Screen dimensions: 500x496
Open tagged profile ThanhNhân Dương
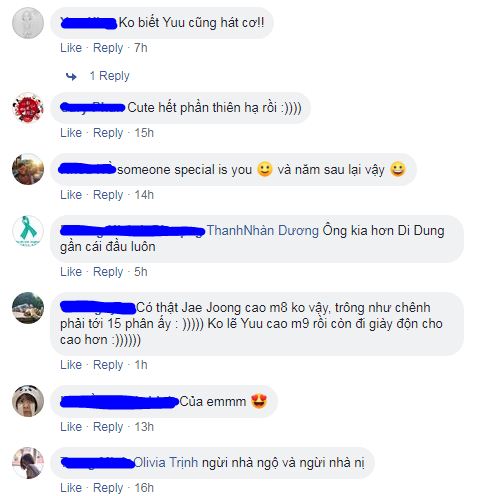pos(263,230)
